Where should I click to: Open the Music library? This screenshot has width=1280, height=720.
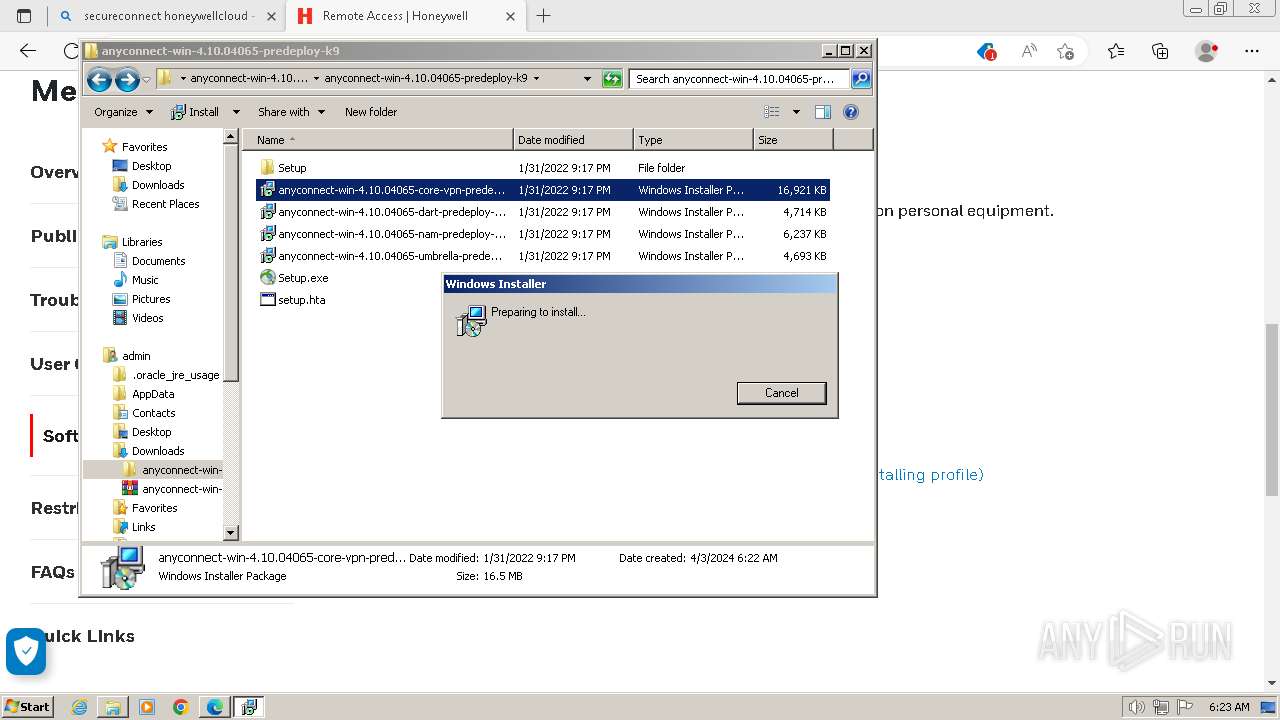pyautogui.click(x=145, y=280)
